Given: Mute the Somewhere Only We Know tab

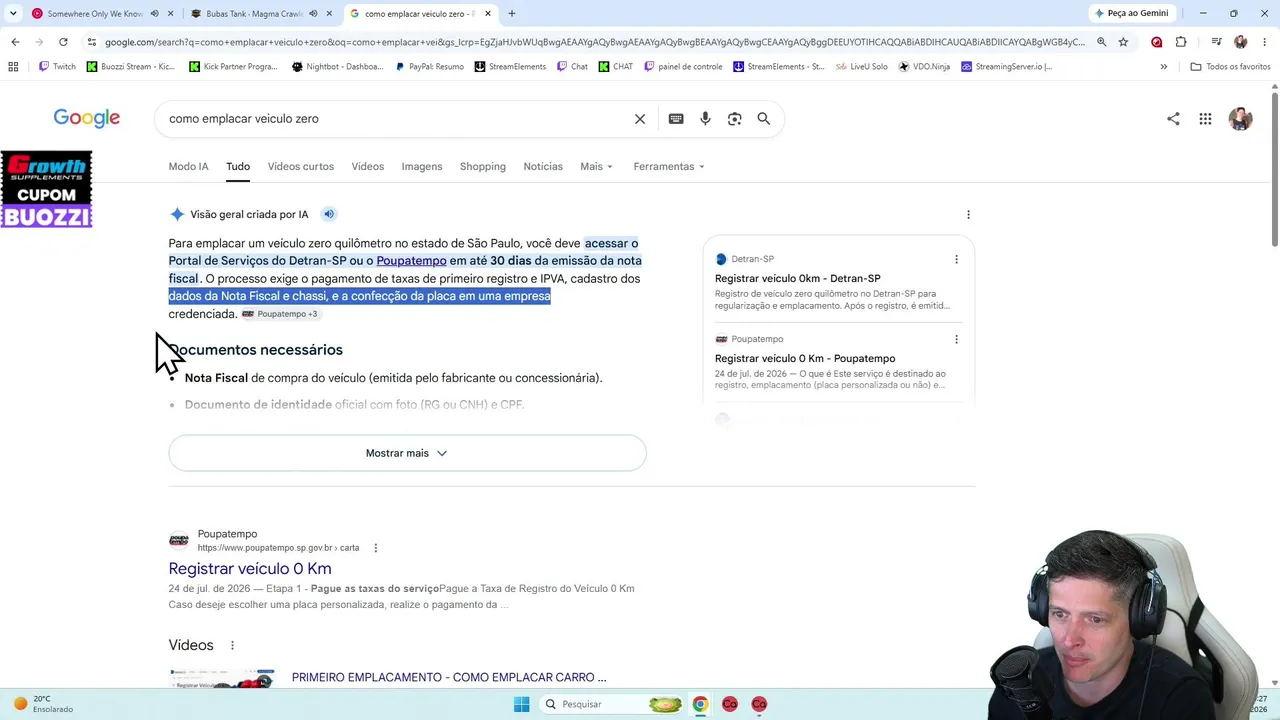Looking at the screenshot, I should pos(154,14).
